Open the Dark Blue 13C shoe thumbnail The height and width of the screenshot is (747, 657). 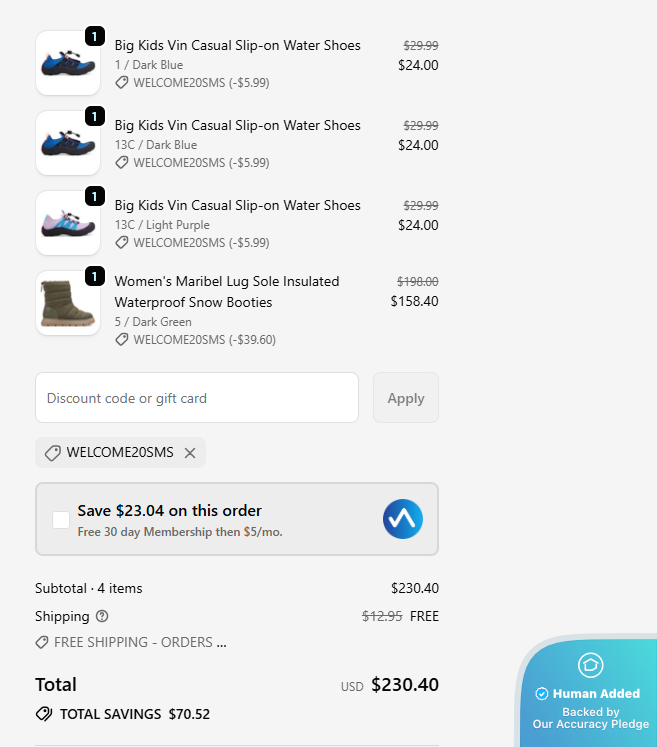point(68,143)
